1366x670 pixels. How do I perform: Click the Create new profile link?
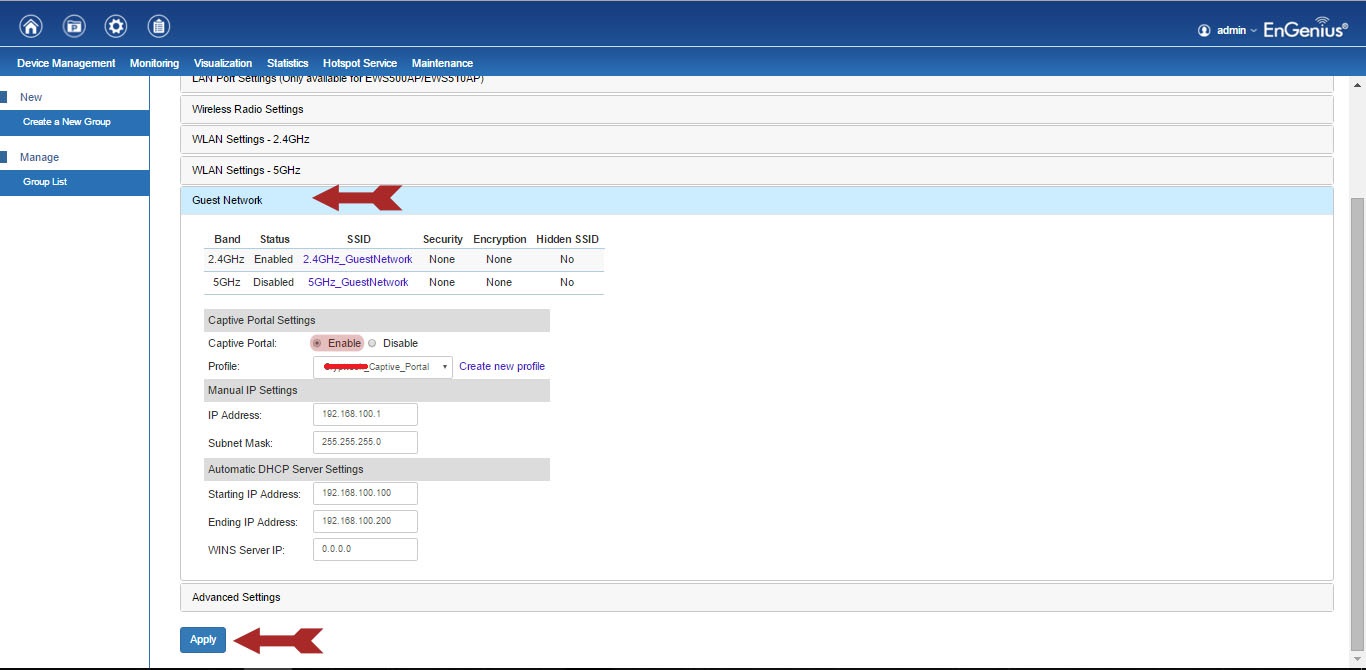click(502, 367)
